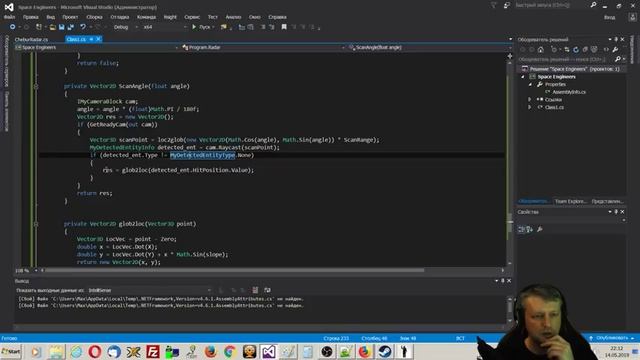Click the comment-out lines toolbar icon
Viewport: 640px width, 360px height.
point(263,27)
